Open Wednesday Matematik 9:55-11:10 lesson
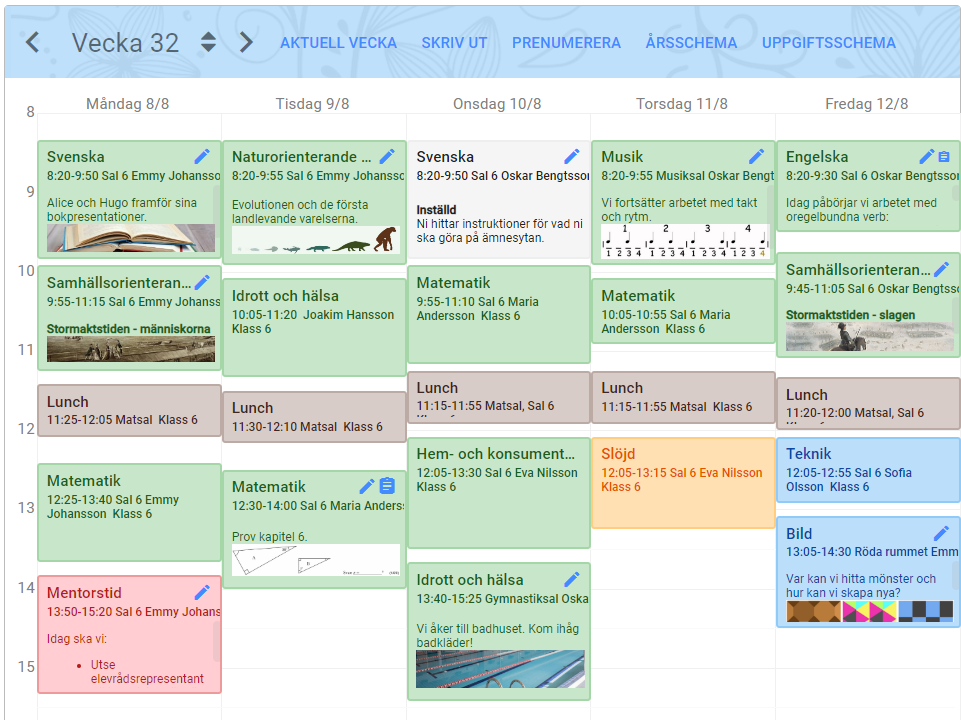Screen dimensions: 961x720 [x=499, y=314]
